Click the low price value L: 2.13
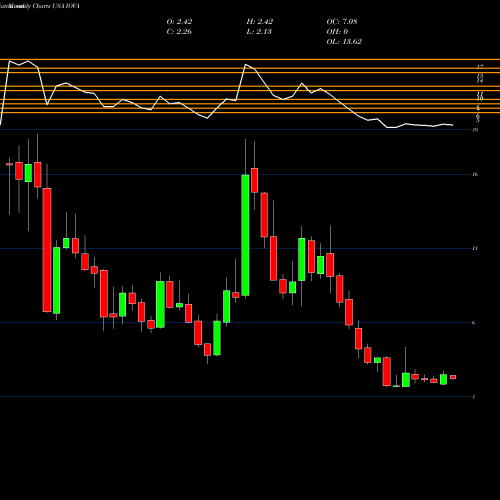The height and width of the screenshot is (500, 500). click(x=259, y=32)
